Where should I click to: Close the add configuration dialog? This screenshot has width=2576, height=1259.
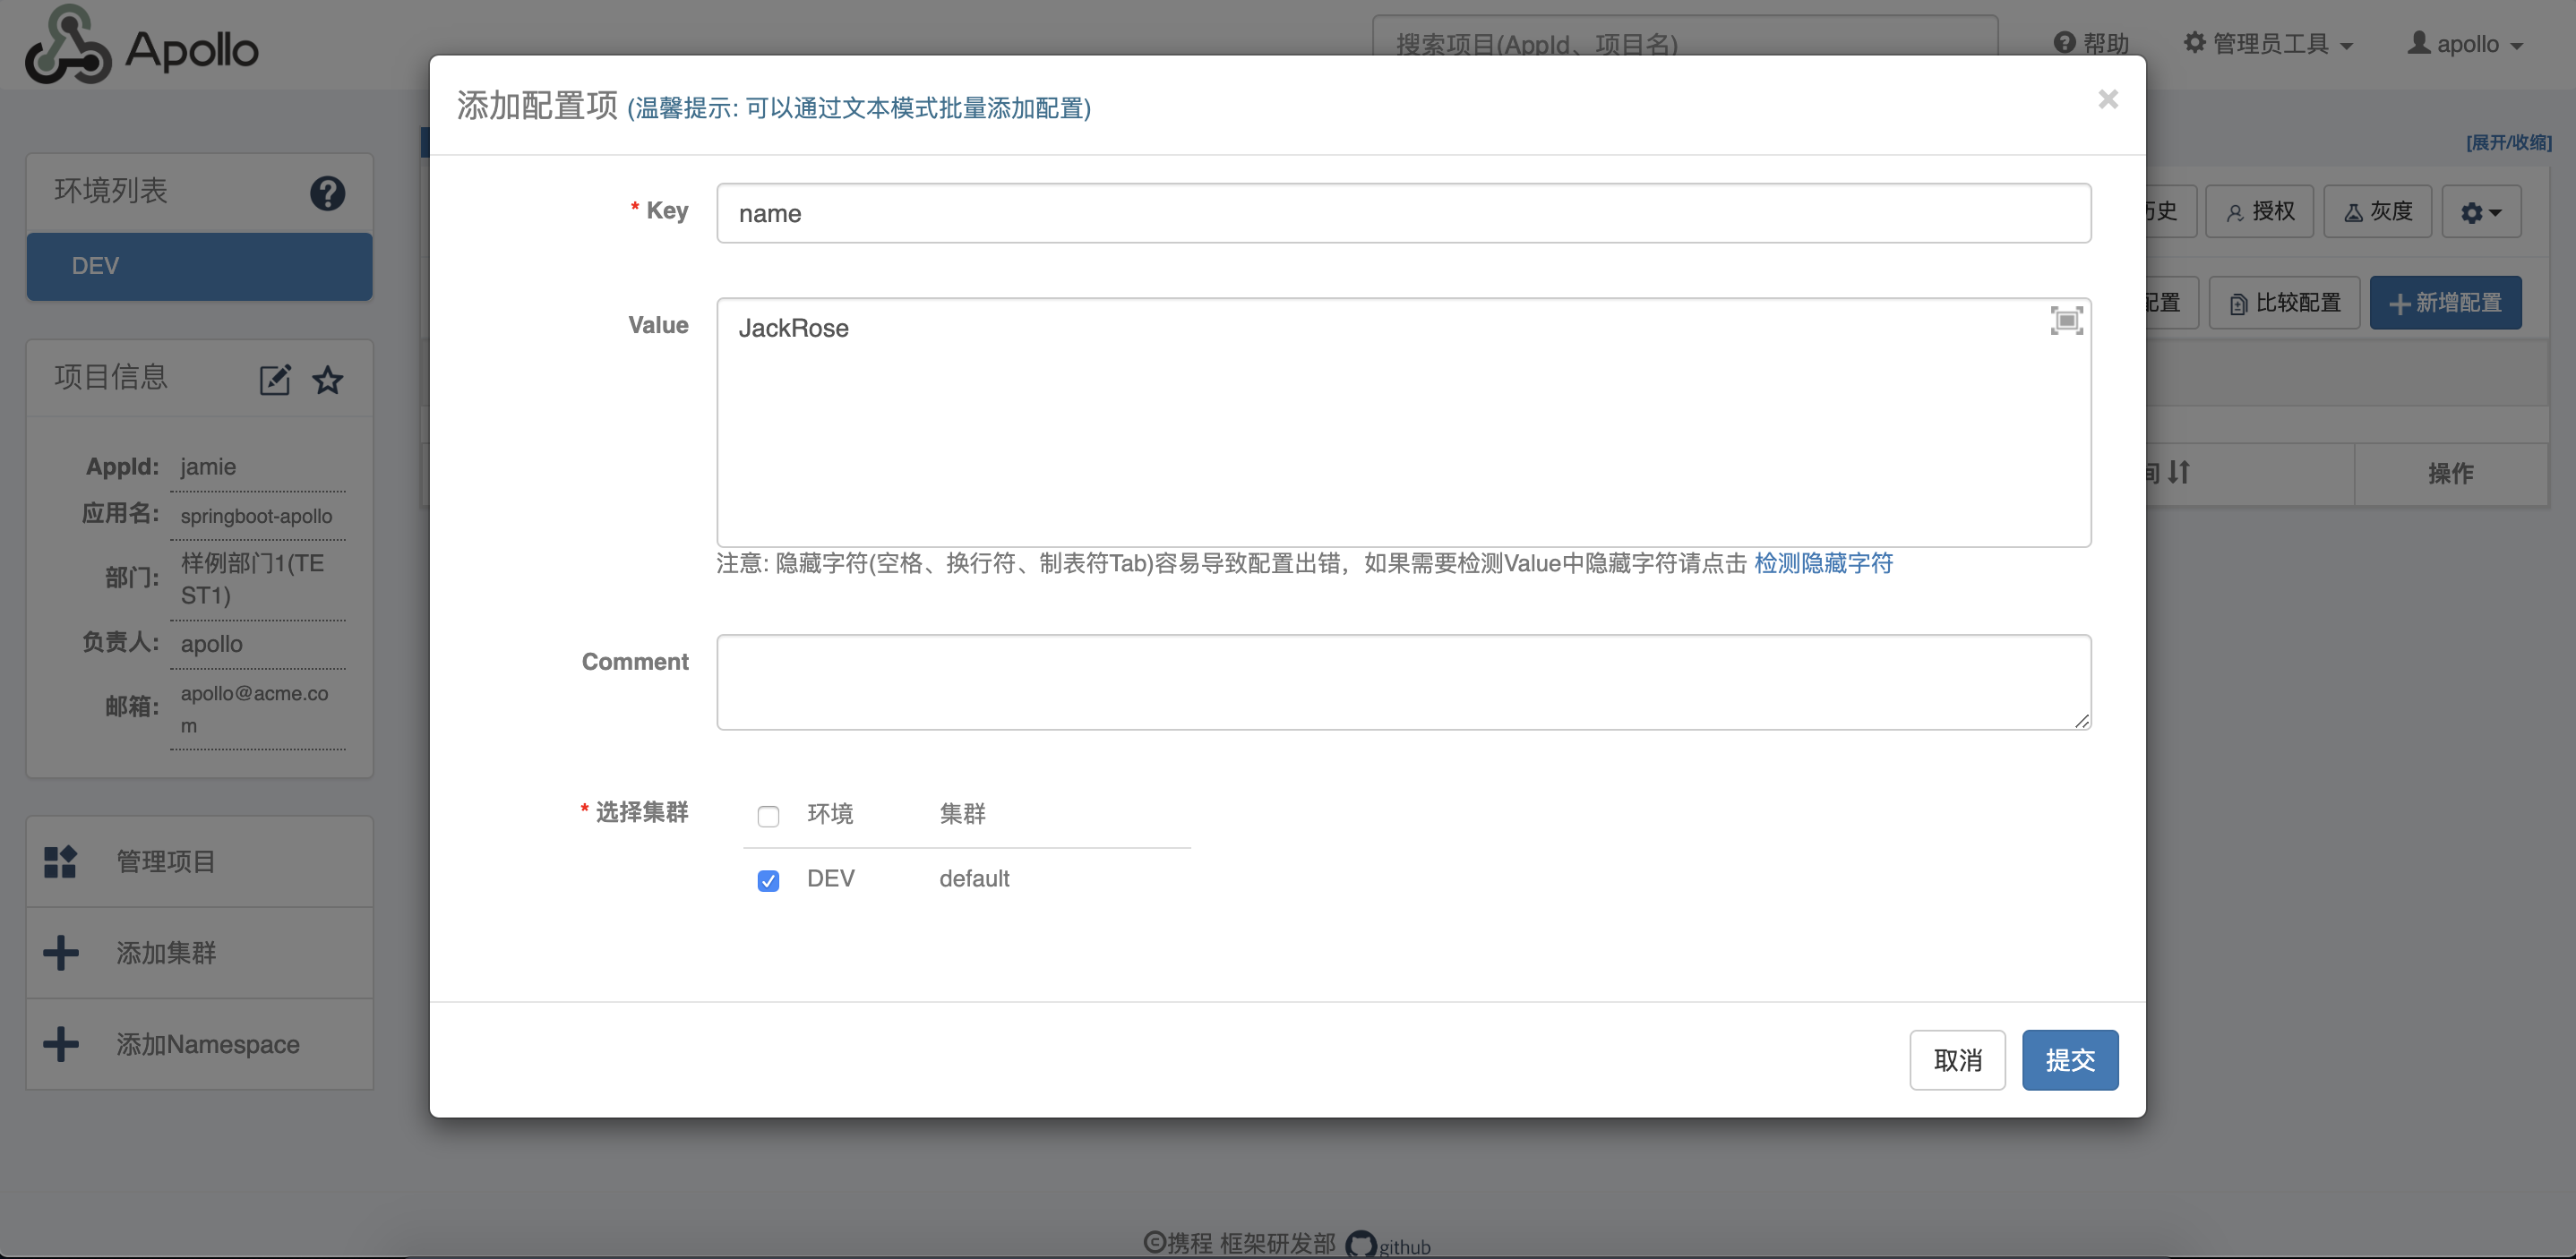(2108, 99)
